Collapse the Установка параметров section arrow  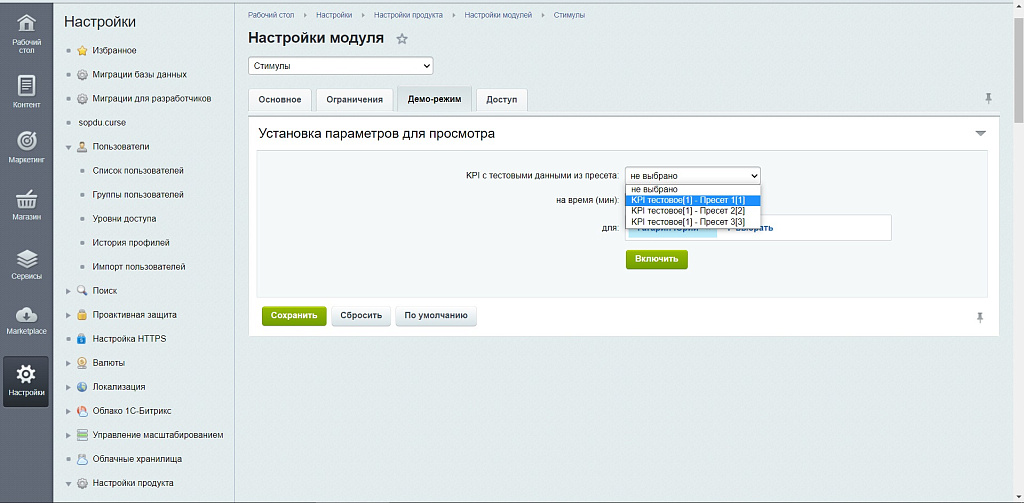point(980,133)
